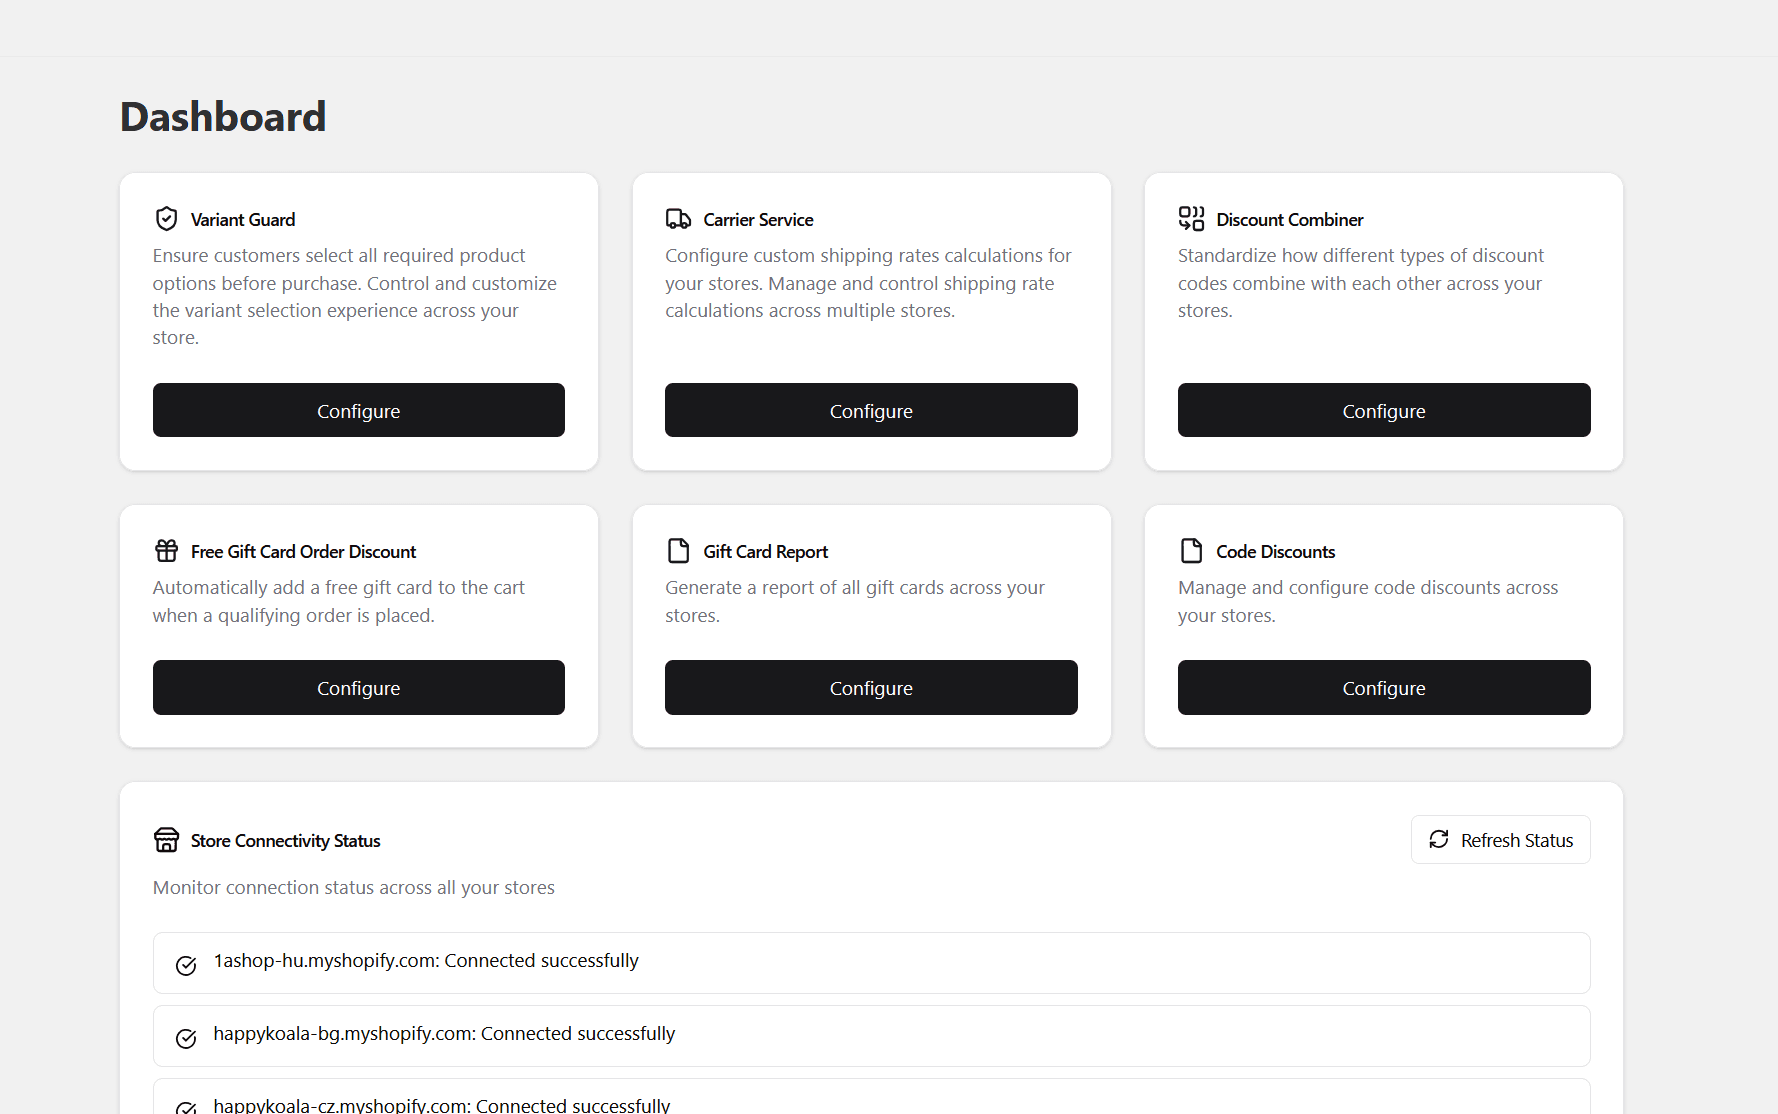Select the Variant Guard card title

[243, 220]
